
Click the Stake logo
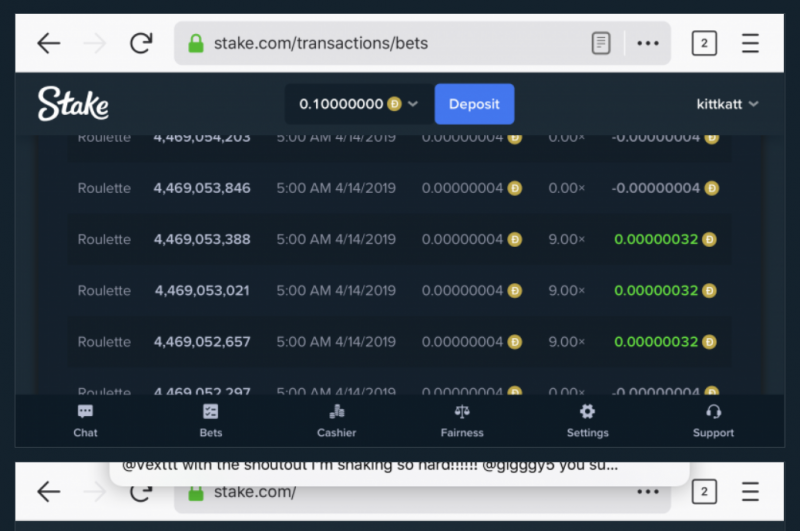pos(73,104)
